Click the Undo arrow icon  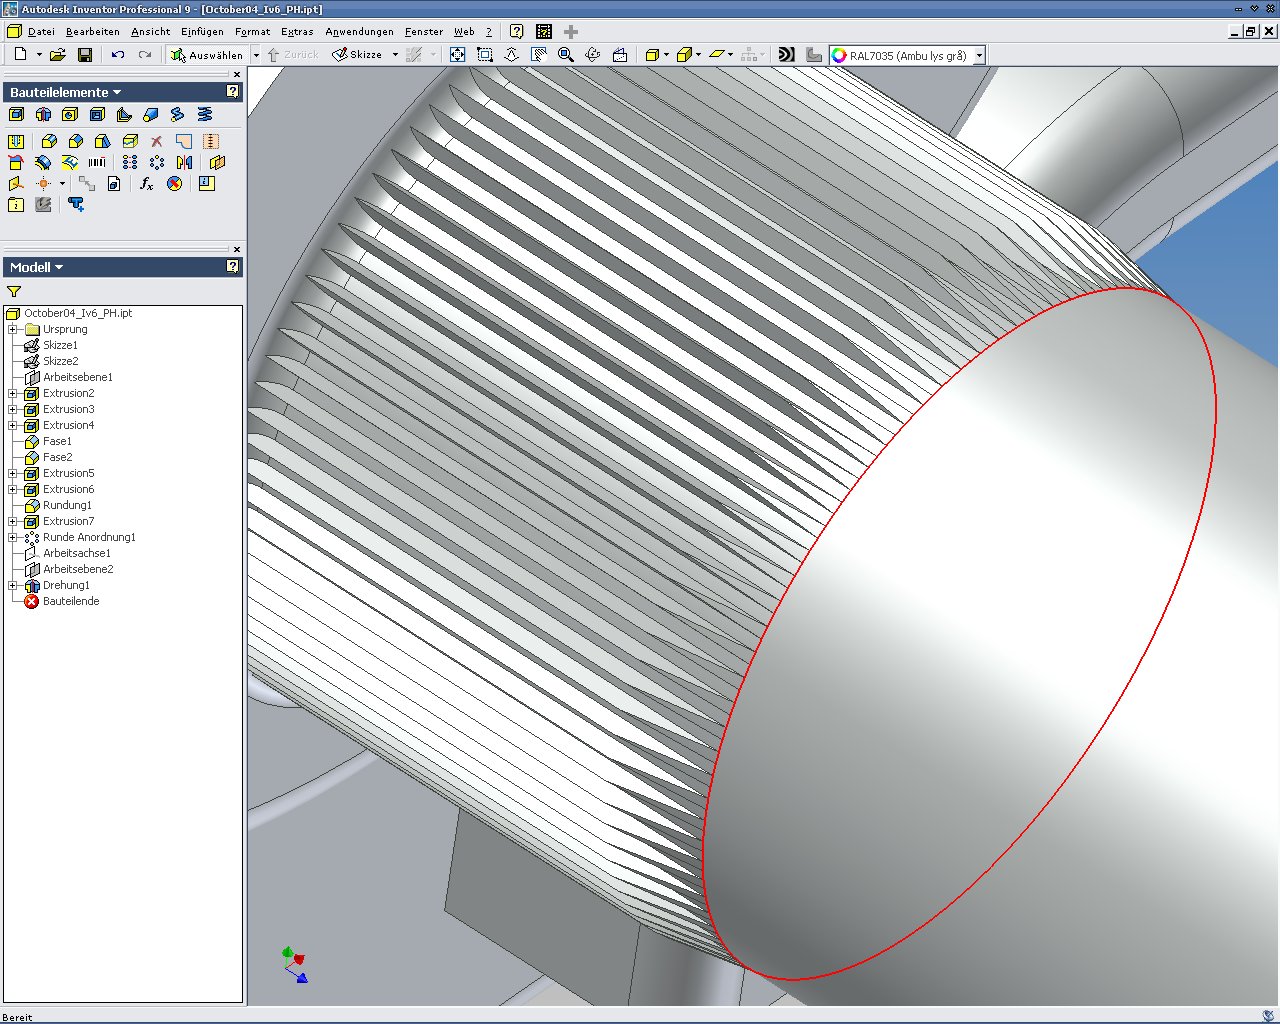pyautogui.click(x=118, y=55)
